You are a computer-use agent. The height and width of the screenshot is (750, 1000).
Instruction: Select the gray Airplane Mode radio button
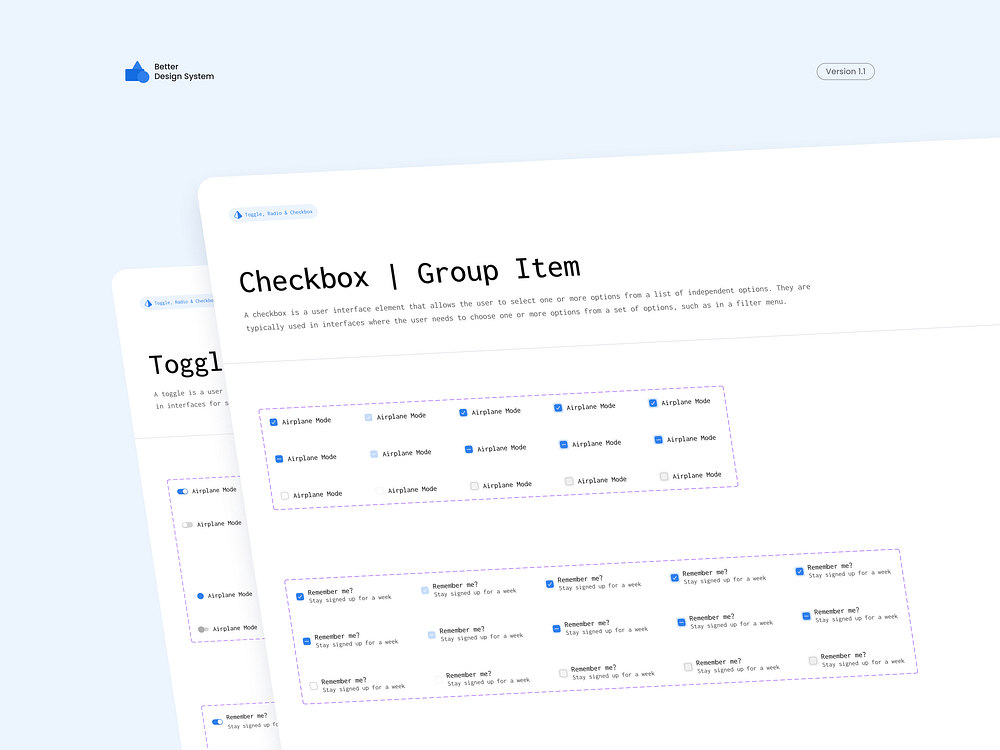coord(202,628)
